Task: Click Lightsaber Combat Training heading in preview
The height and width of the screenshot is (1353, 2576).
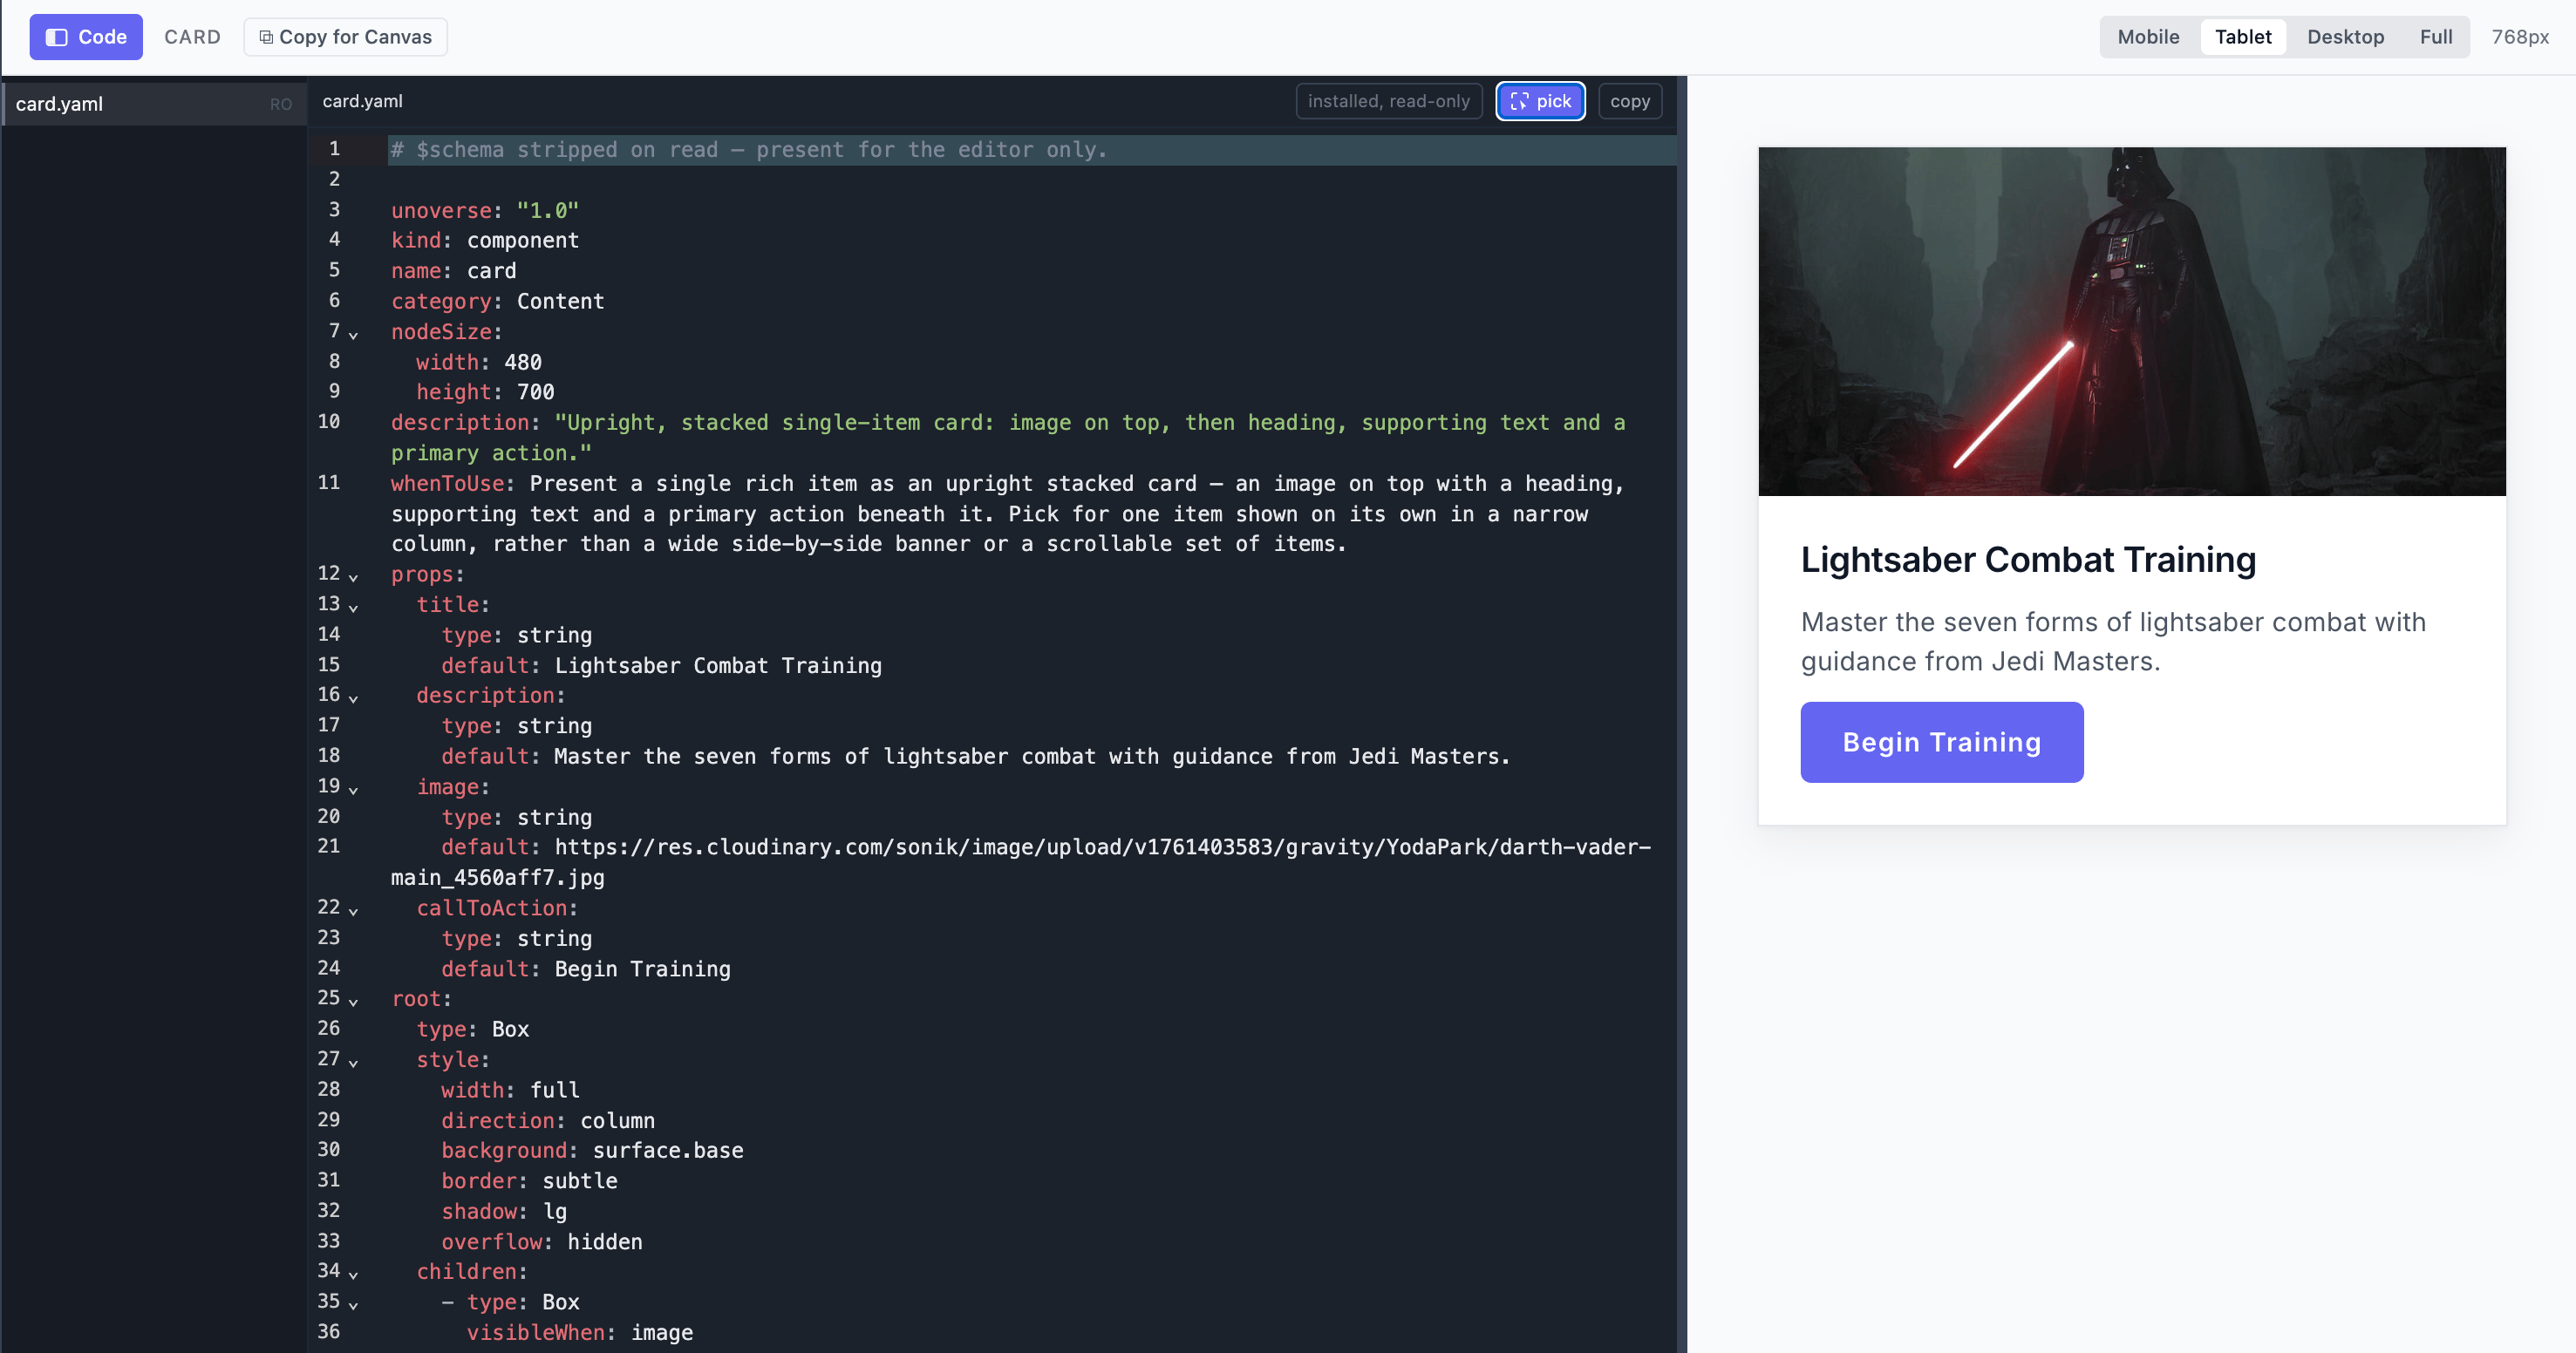Action: pos(2028,560)
